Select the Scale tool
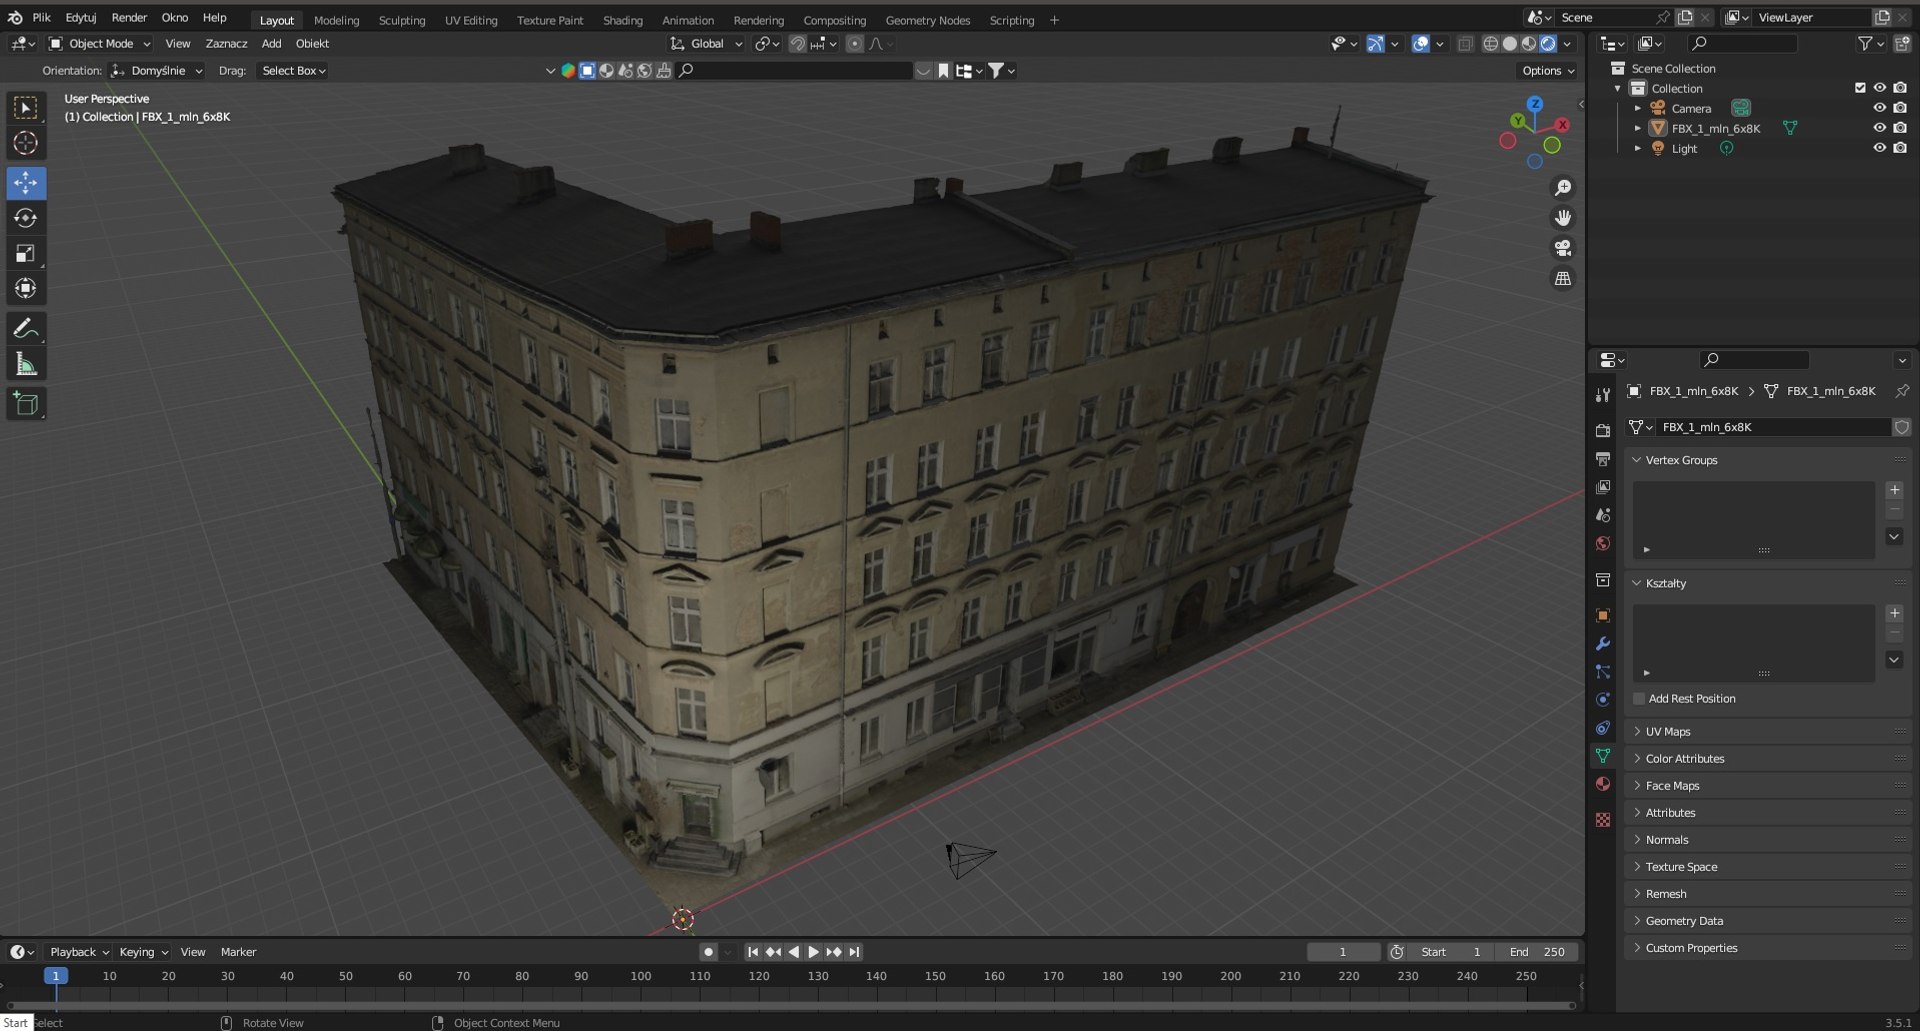The image size is (1920, 1031). click(x=26, y=253)
